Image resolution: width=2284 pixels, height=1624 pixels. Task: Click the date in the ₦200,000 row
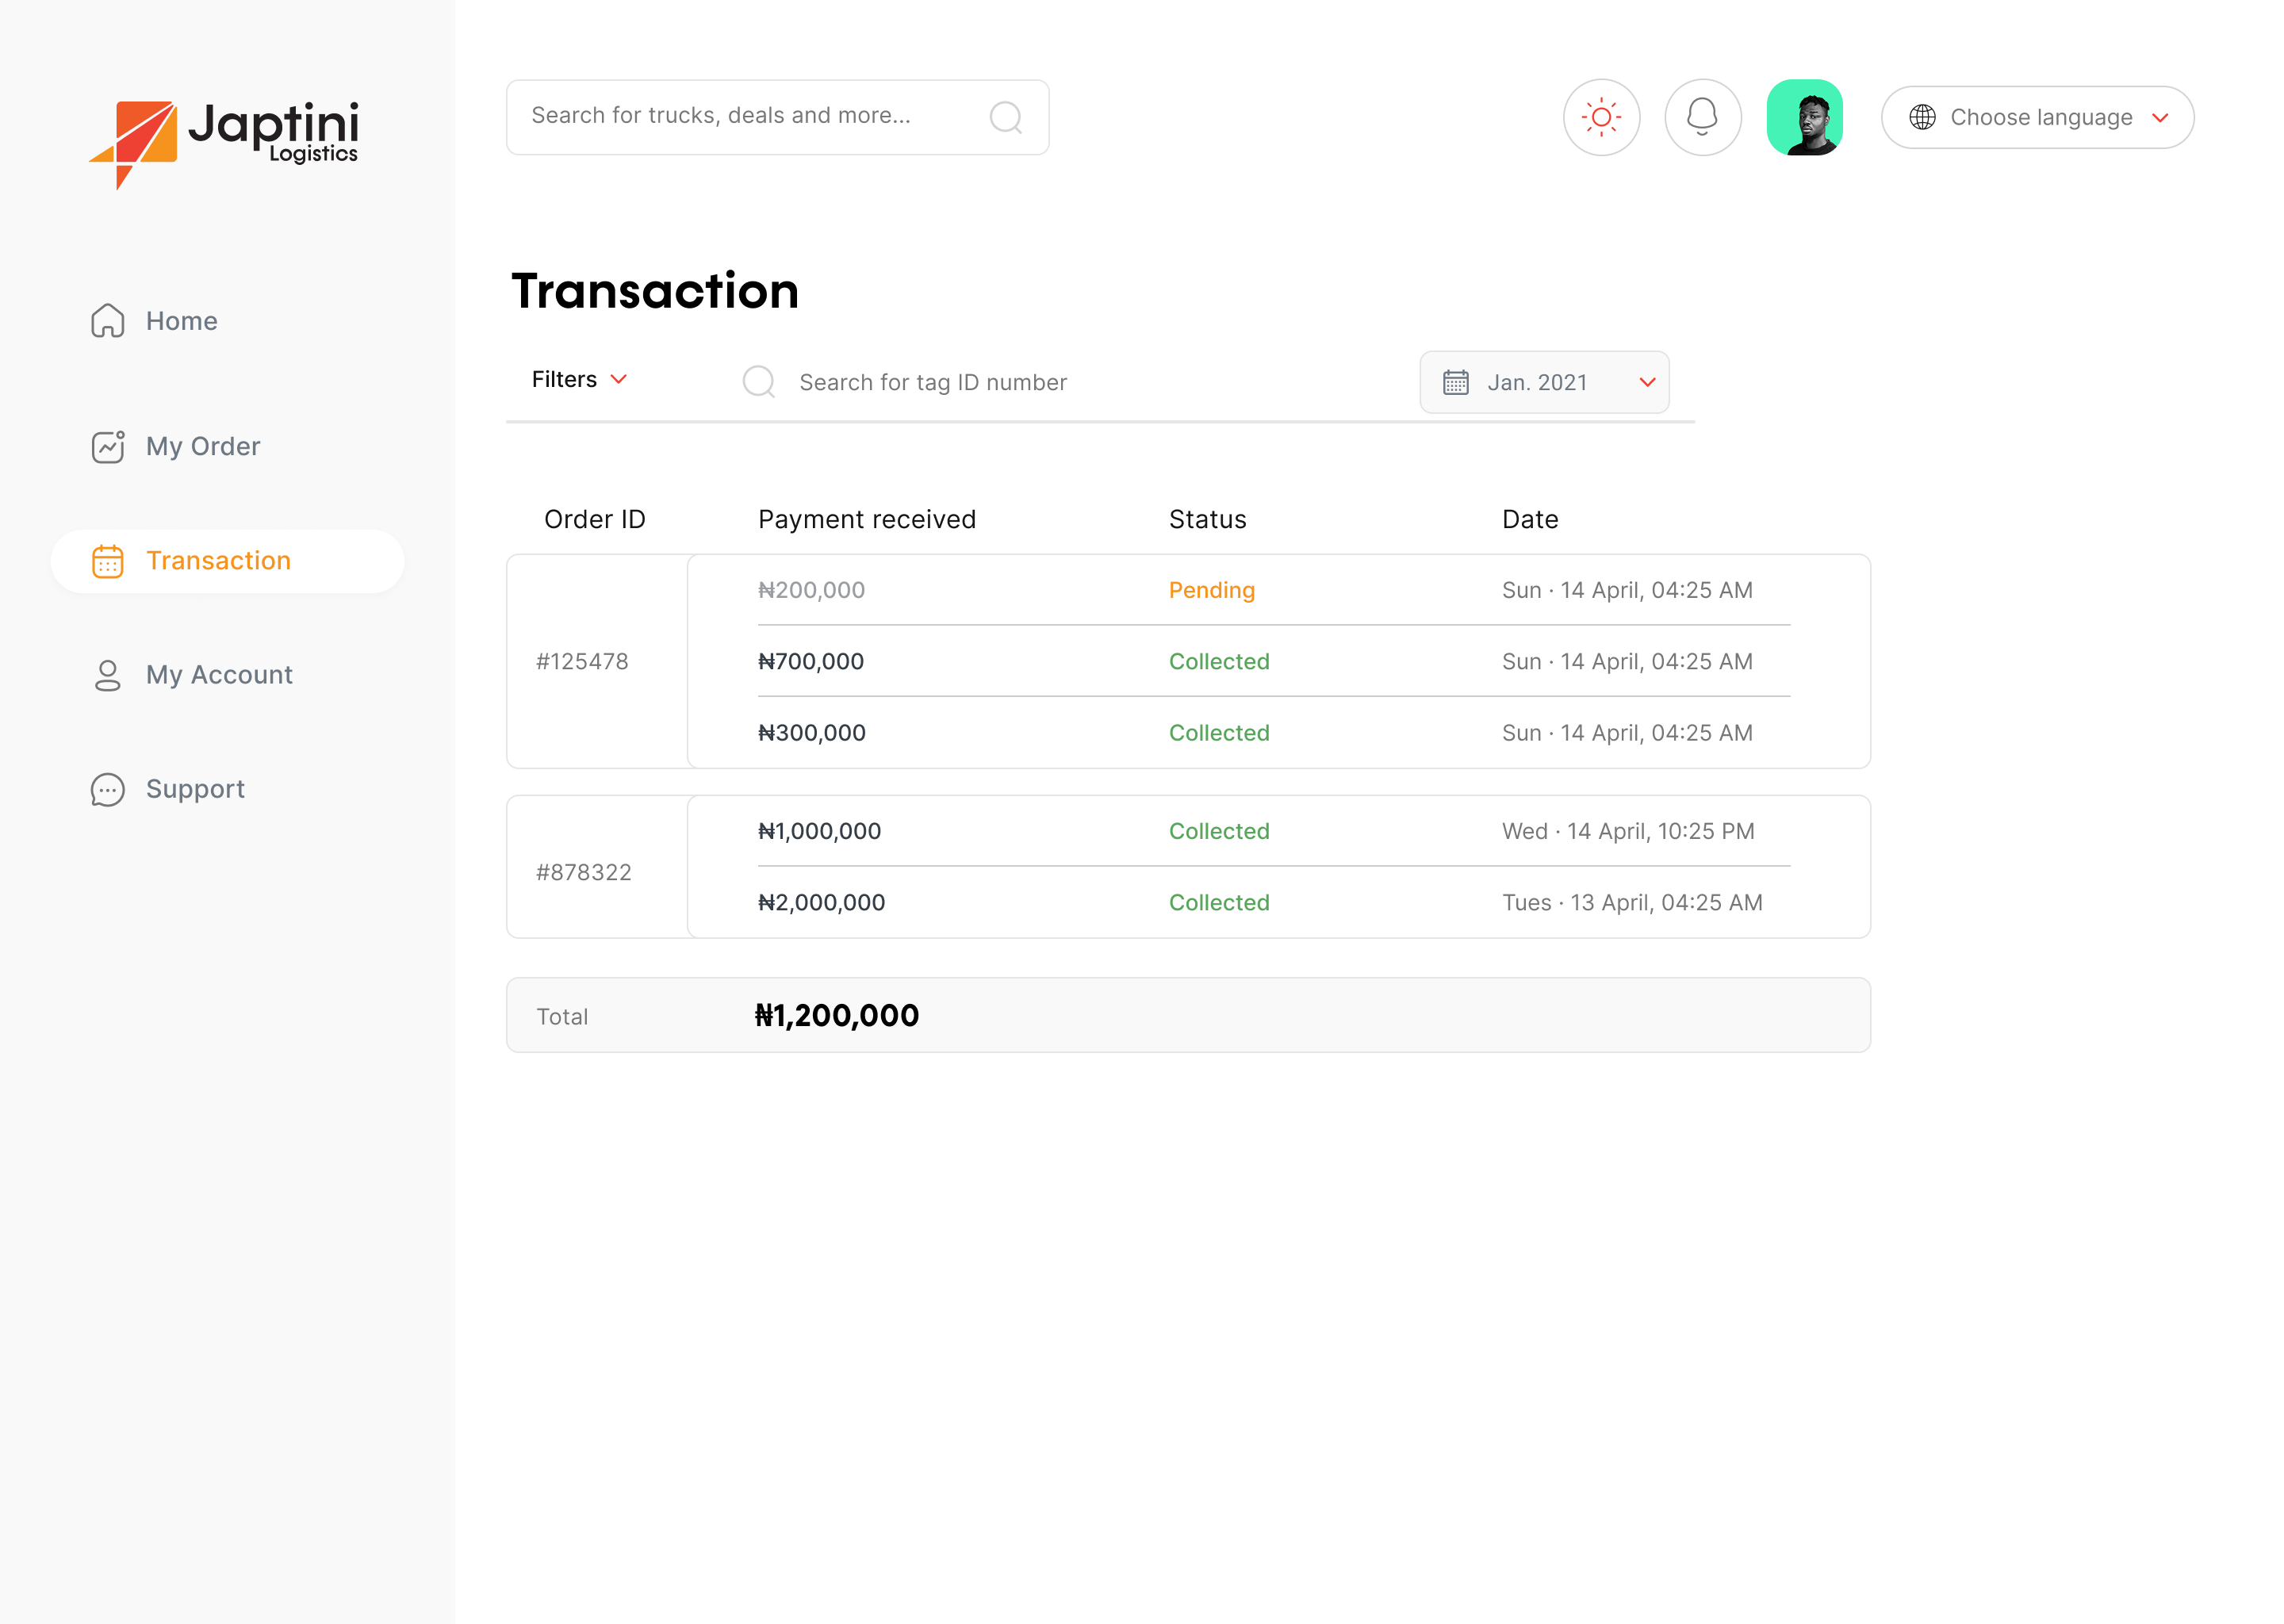[1627, 590]
